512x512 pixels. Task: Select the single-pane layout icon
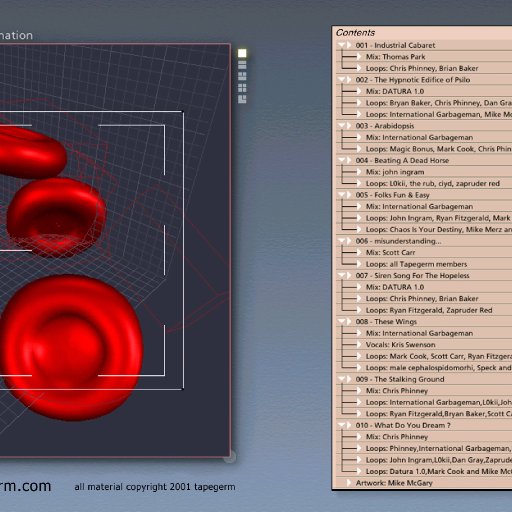click(x=242, y=53)
